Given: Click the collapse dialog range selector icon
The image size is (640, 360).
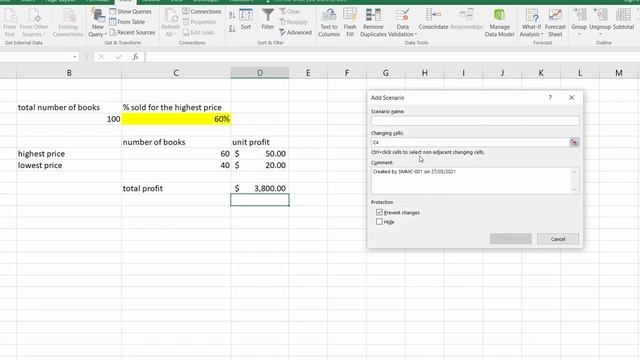Looking at the screenshot, I should (574, 142).
